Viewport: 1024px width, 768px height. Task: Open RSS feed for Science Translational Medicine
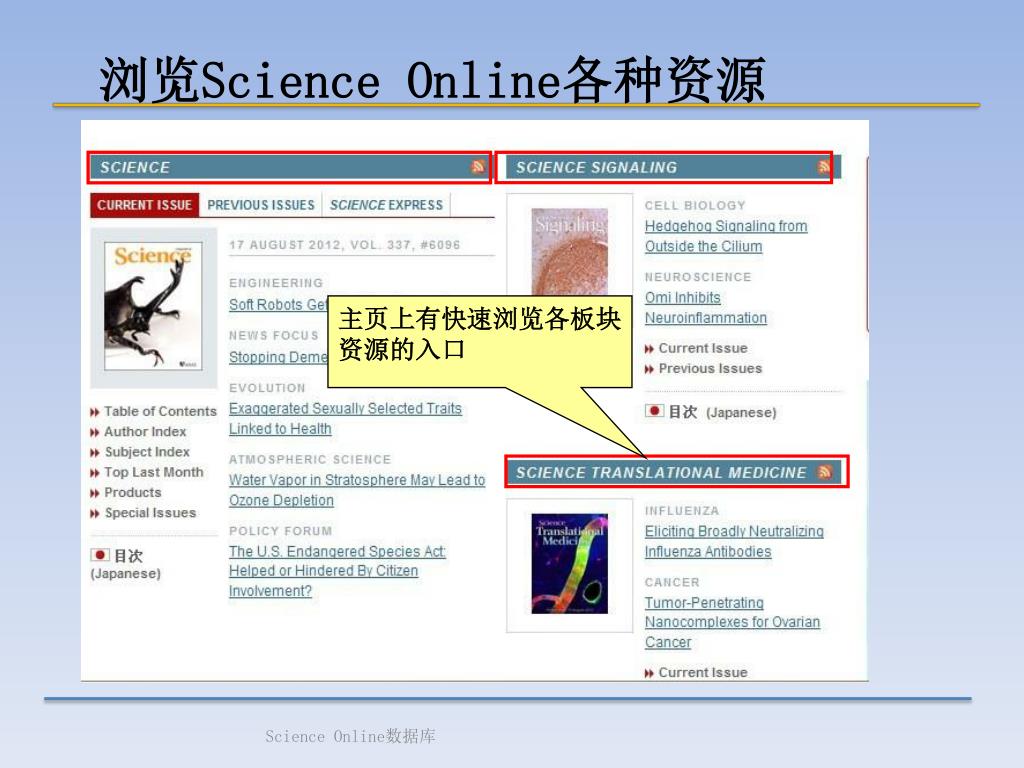click(x=825, y=472)
